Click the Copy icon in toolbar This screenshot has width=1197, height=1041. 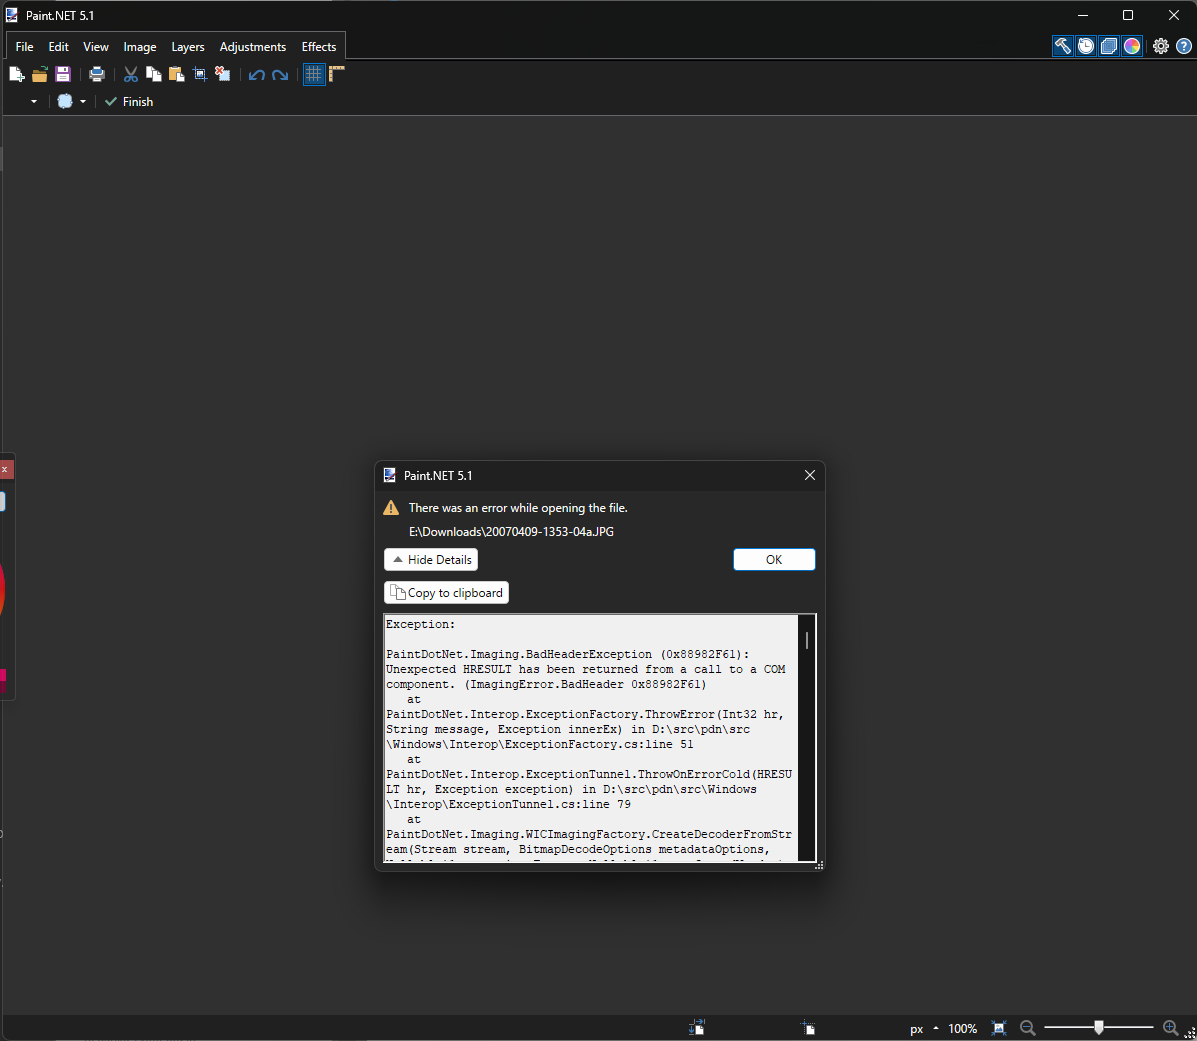(153, 74)
